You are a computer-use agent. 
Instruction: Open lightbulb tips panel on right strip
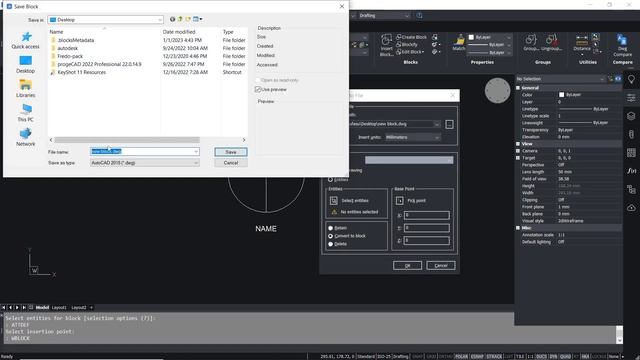pos(631,80)
